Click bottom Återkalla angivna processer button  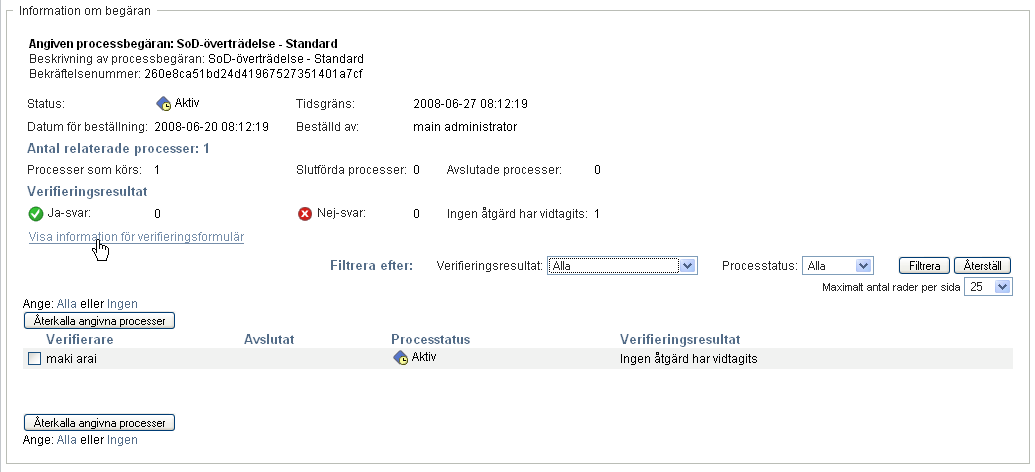point(100,423)
